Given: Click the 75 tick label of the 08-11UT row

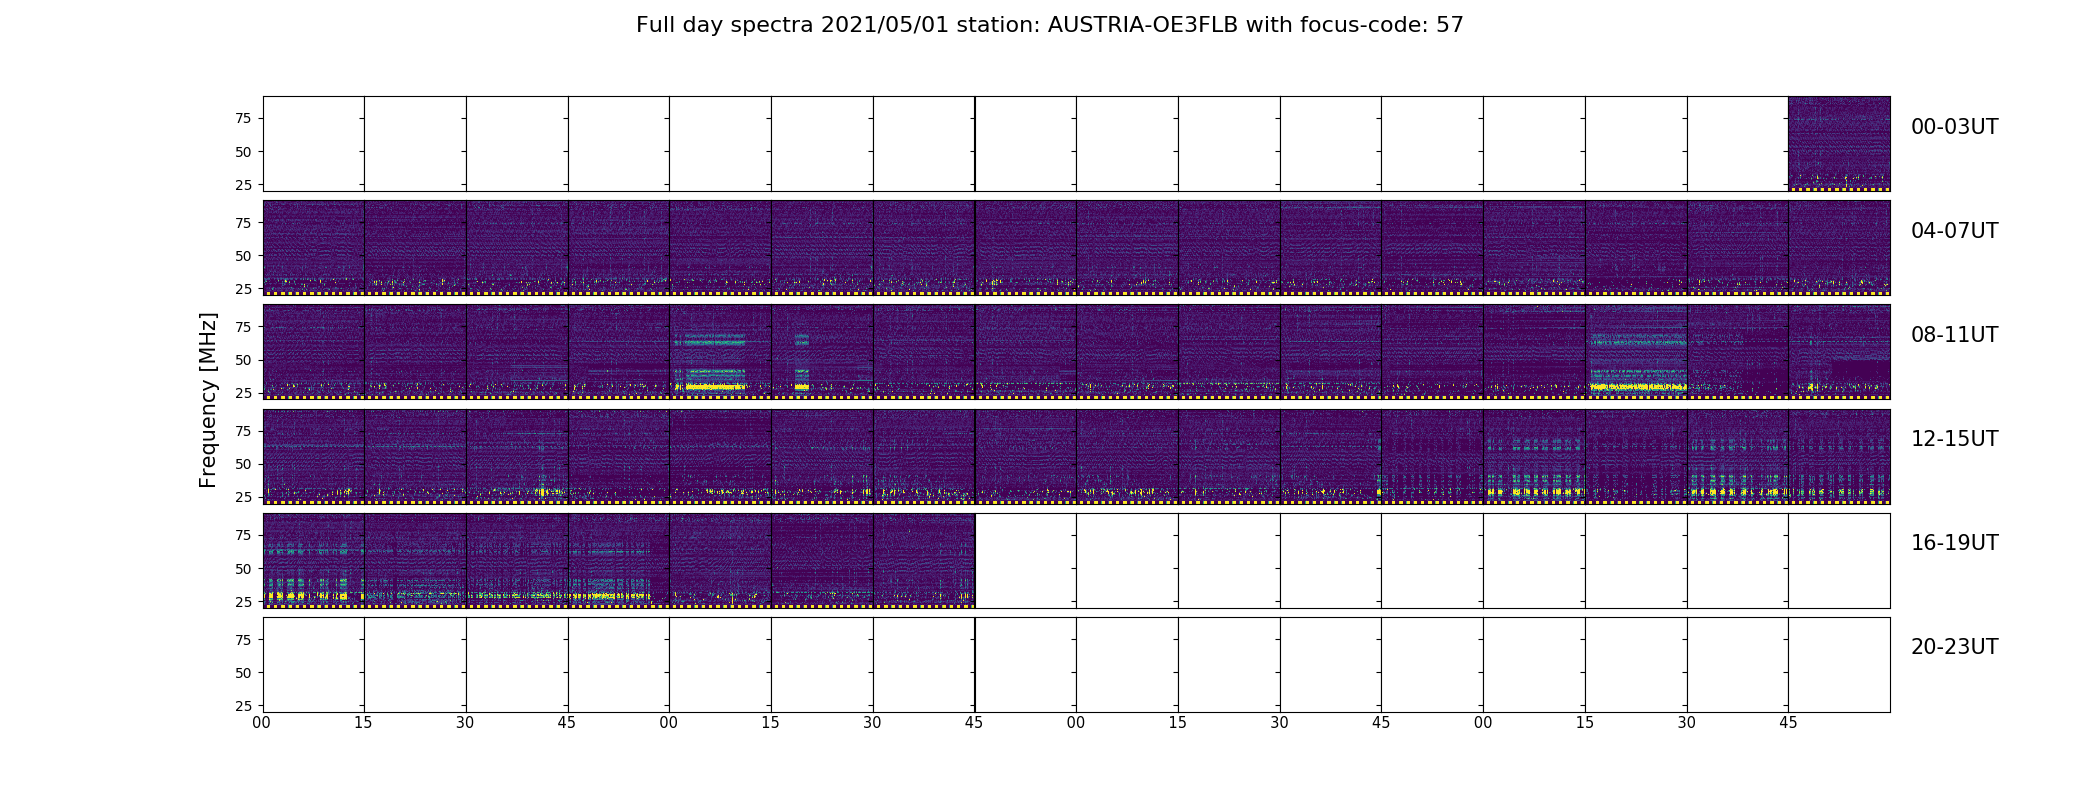Looking at the screenshot, I should [243, 327].
